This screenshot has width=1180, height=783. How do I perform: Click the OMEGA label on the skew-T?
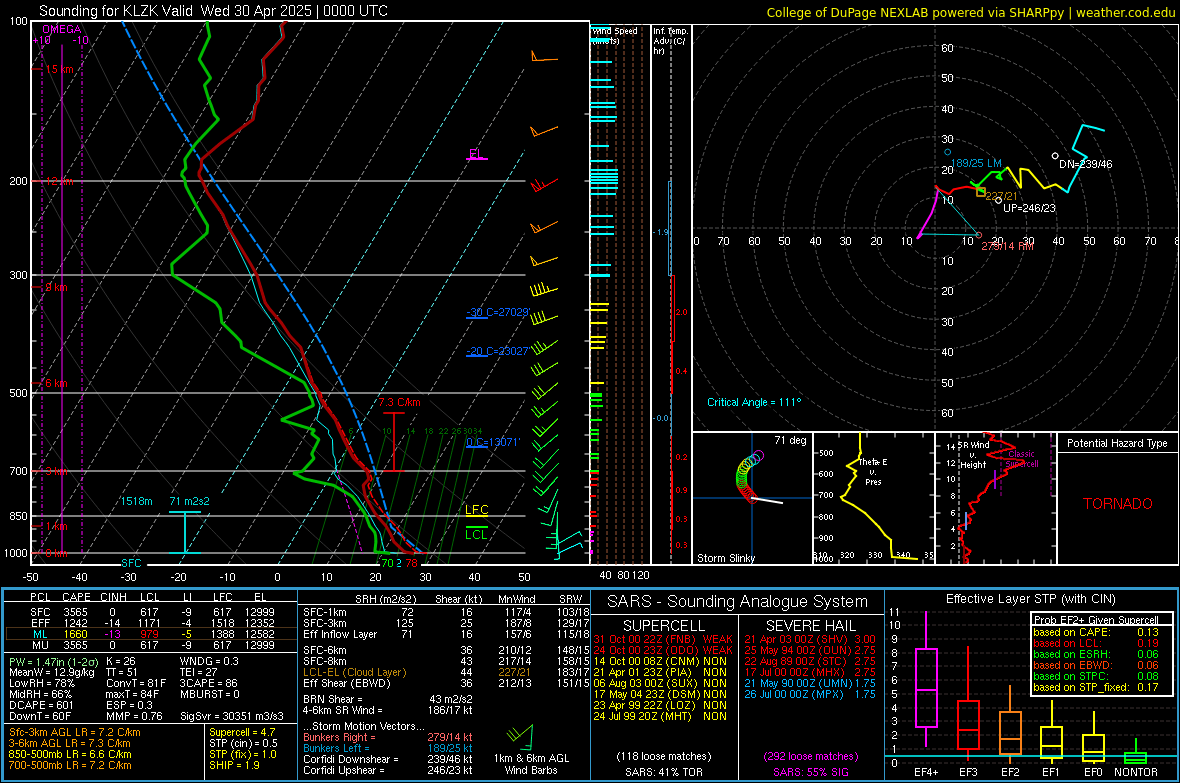[62, 29]
